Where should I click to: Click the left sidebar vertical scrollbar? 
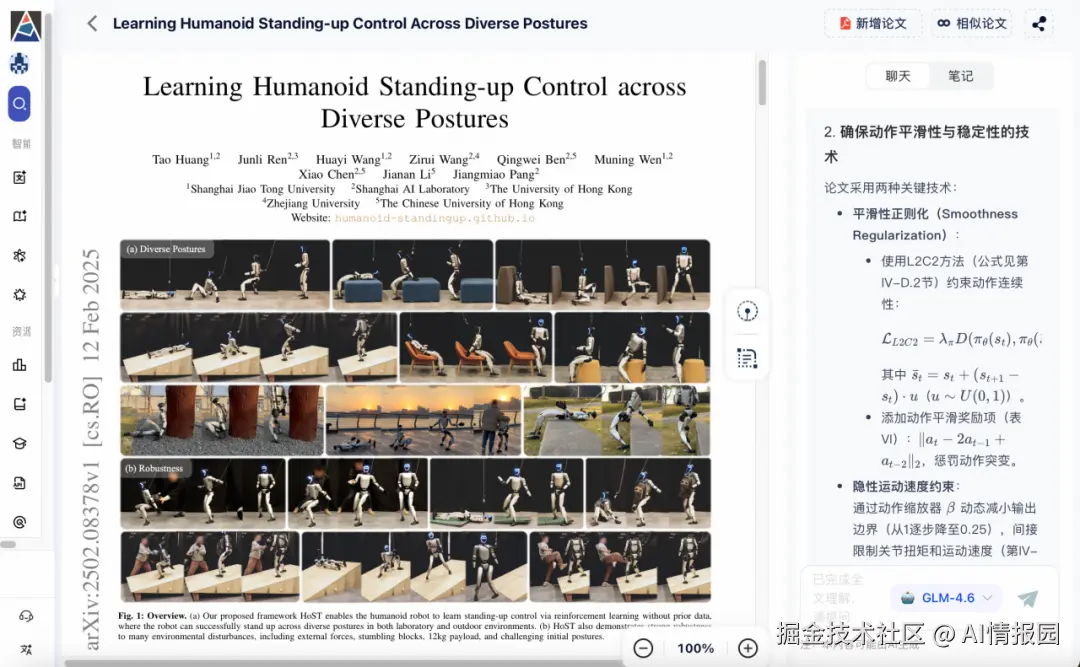point(48,200)
